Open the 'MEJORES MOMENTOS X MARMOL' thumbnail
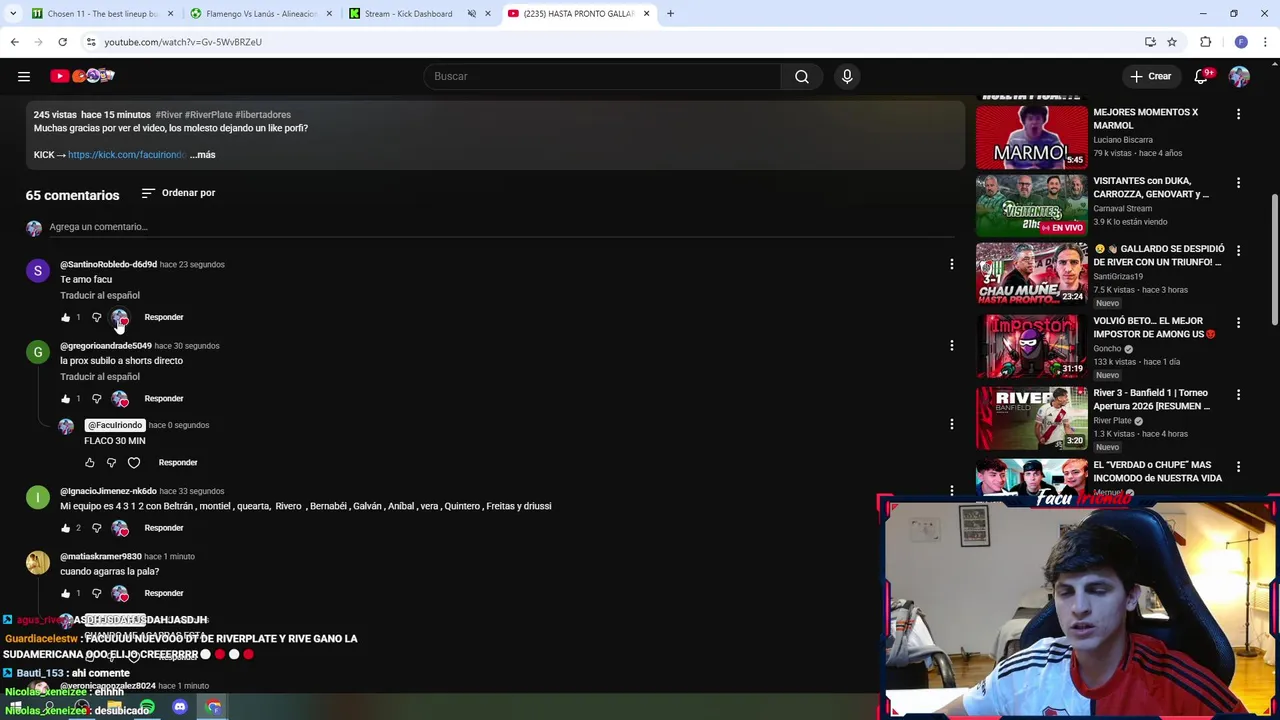1280x720 pixels. pos(1031,138)
